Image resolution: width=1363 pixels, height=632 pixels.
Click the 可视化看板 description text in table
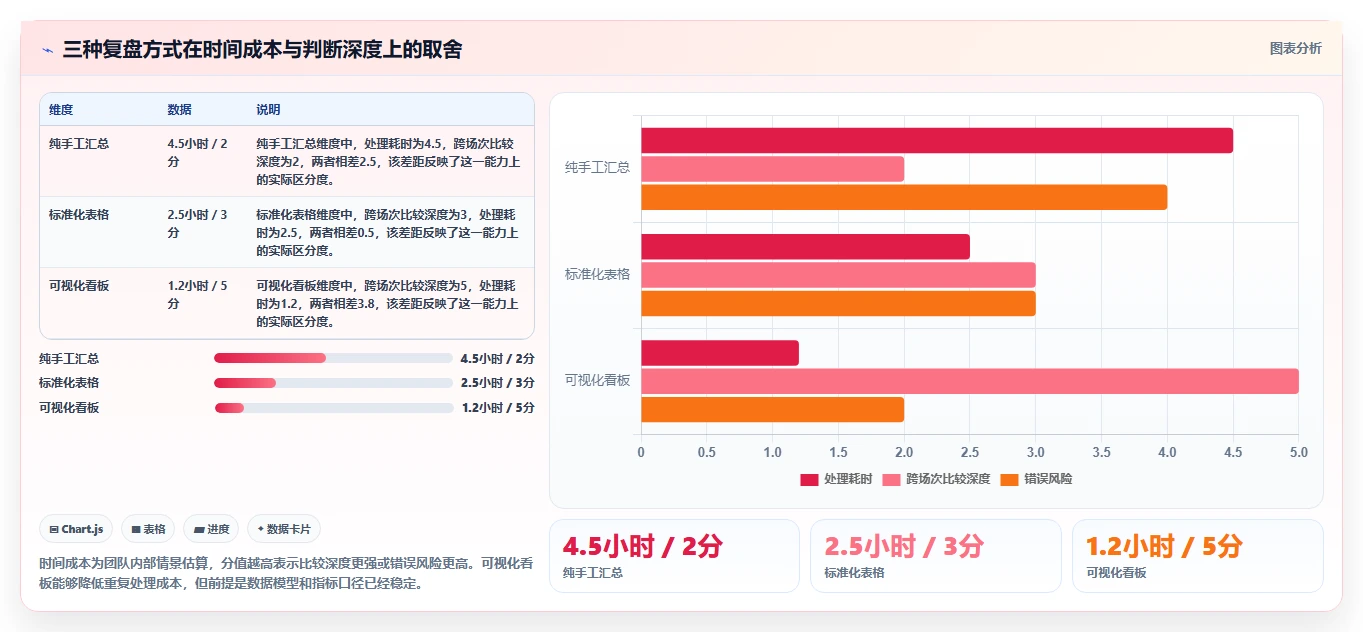[388, 304]
